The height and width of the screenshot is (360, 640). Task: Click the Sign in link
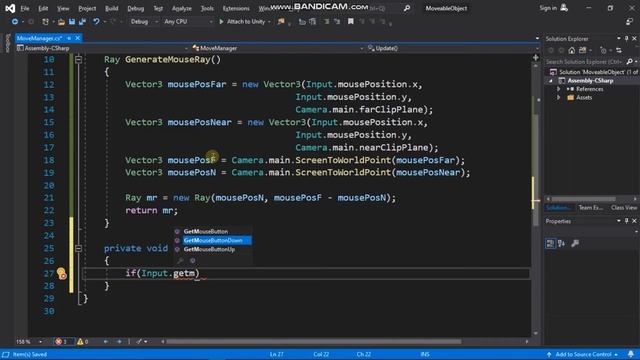click(548, 8)
